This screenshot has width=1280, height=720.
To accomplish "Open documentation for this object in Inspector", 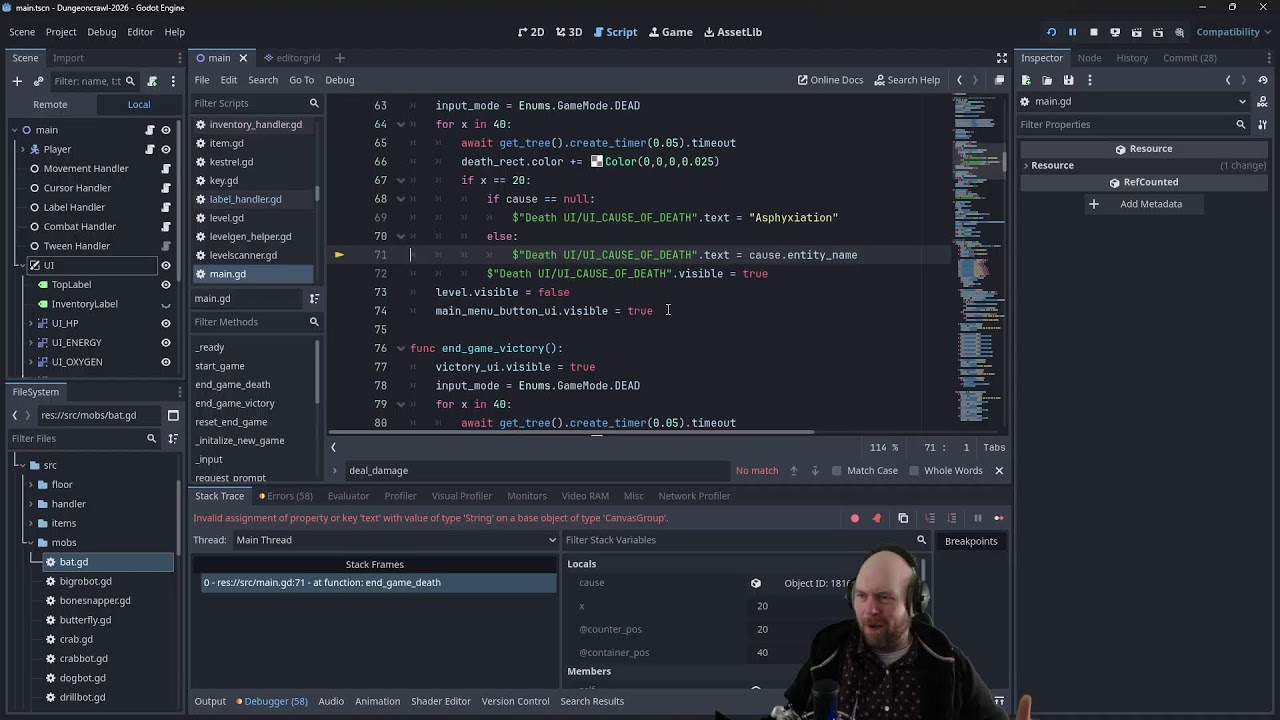I will pyautogui.click(x=1264, y=101).
